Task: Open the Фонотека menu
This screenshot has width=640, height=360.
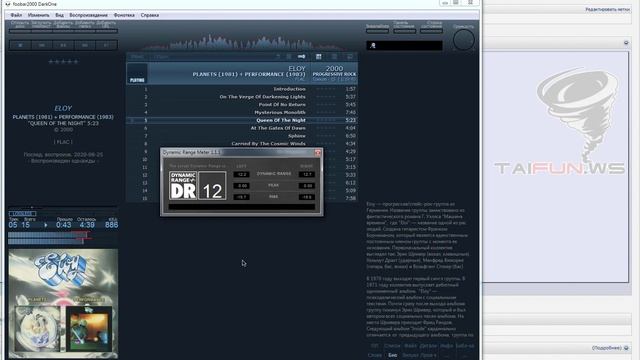Action: click(124, 15)
